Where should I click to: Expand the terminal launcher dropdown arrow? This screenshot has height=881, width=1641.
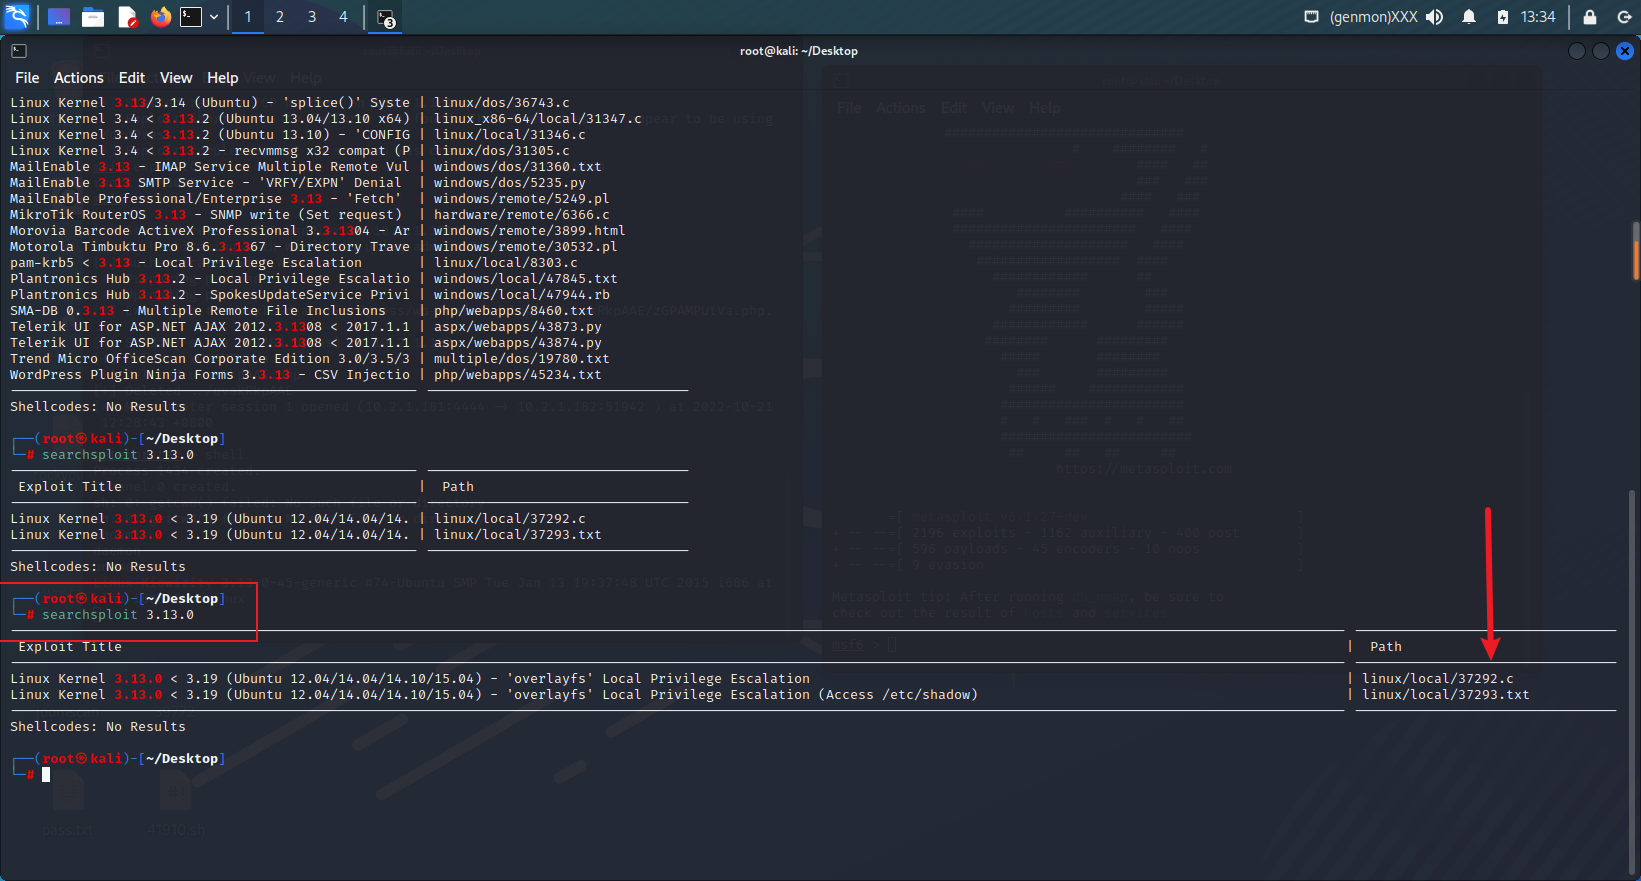pos(214,17)
